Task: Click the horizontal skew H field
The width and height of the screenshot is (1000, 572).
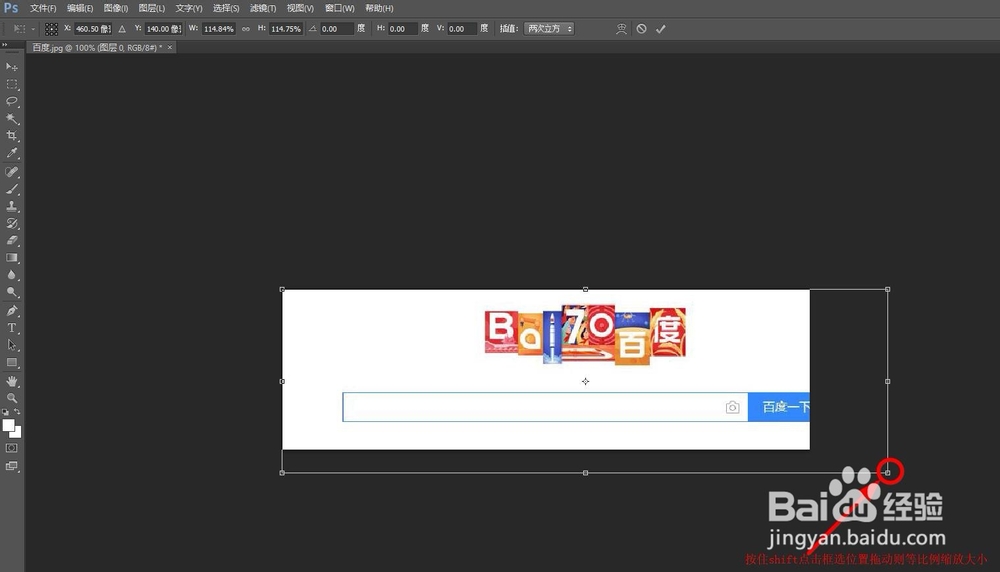Action: click(404, 29)
